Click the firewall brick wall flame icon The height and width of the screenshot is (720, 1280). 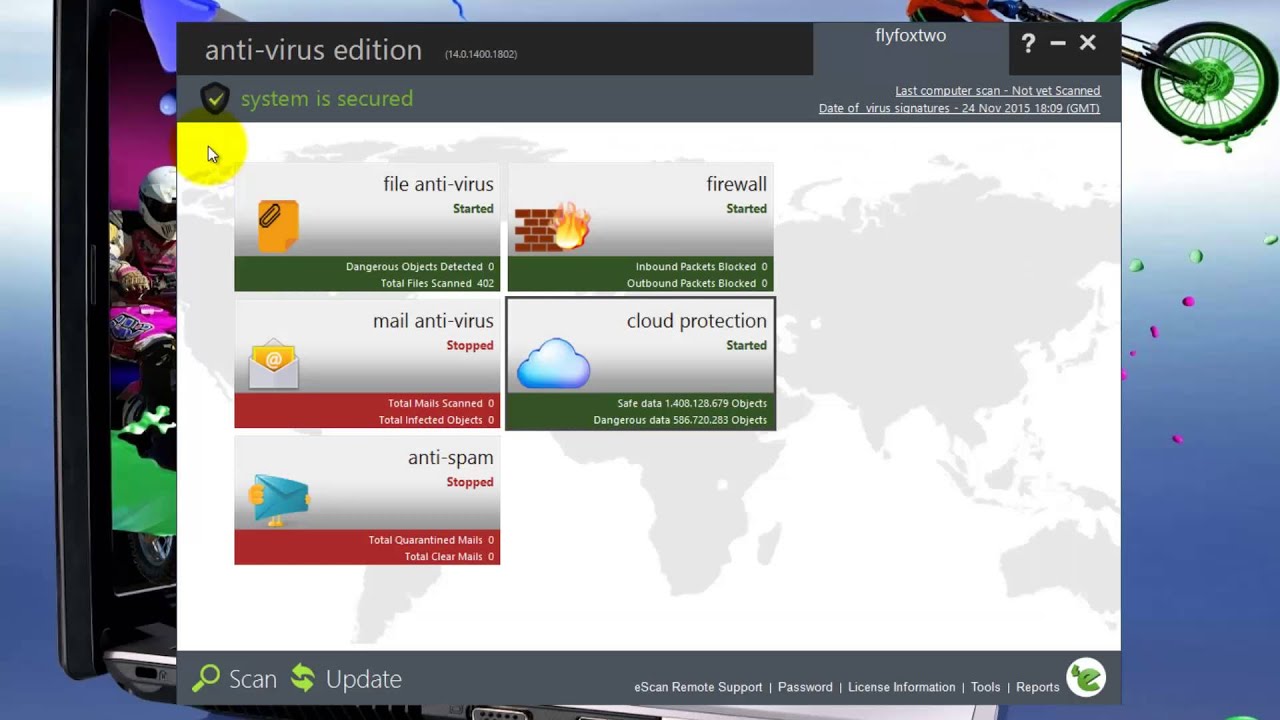click(552, 227)
